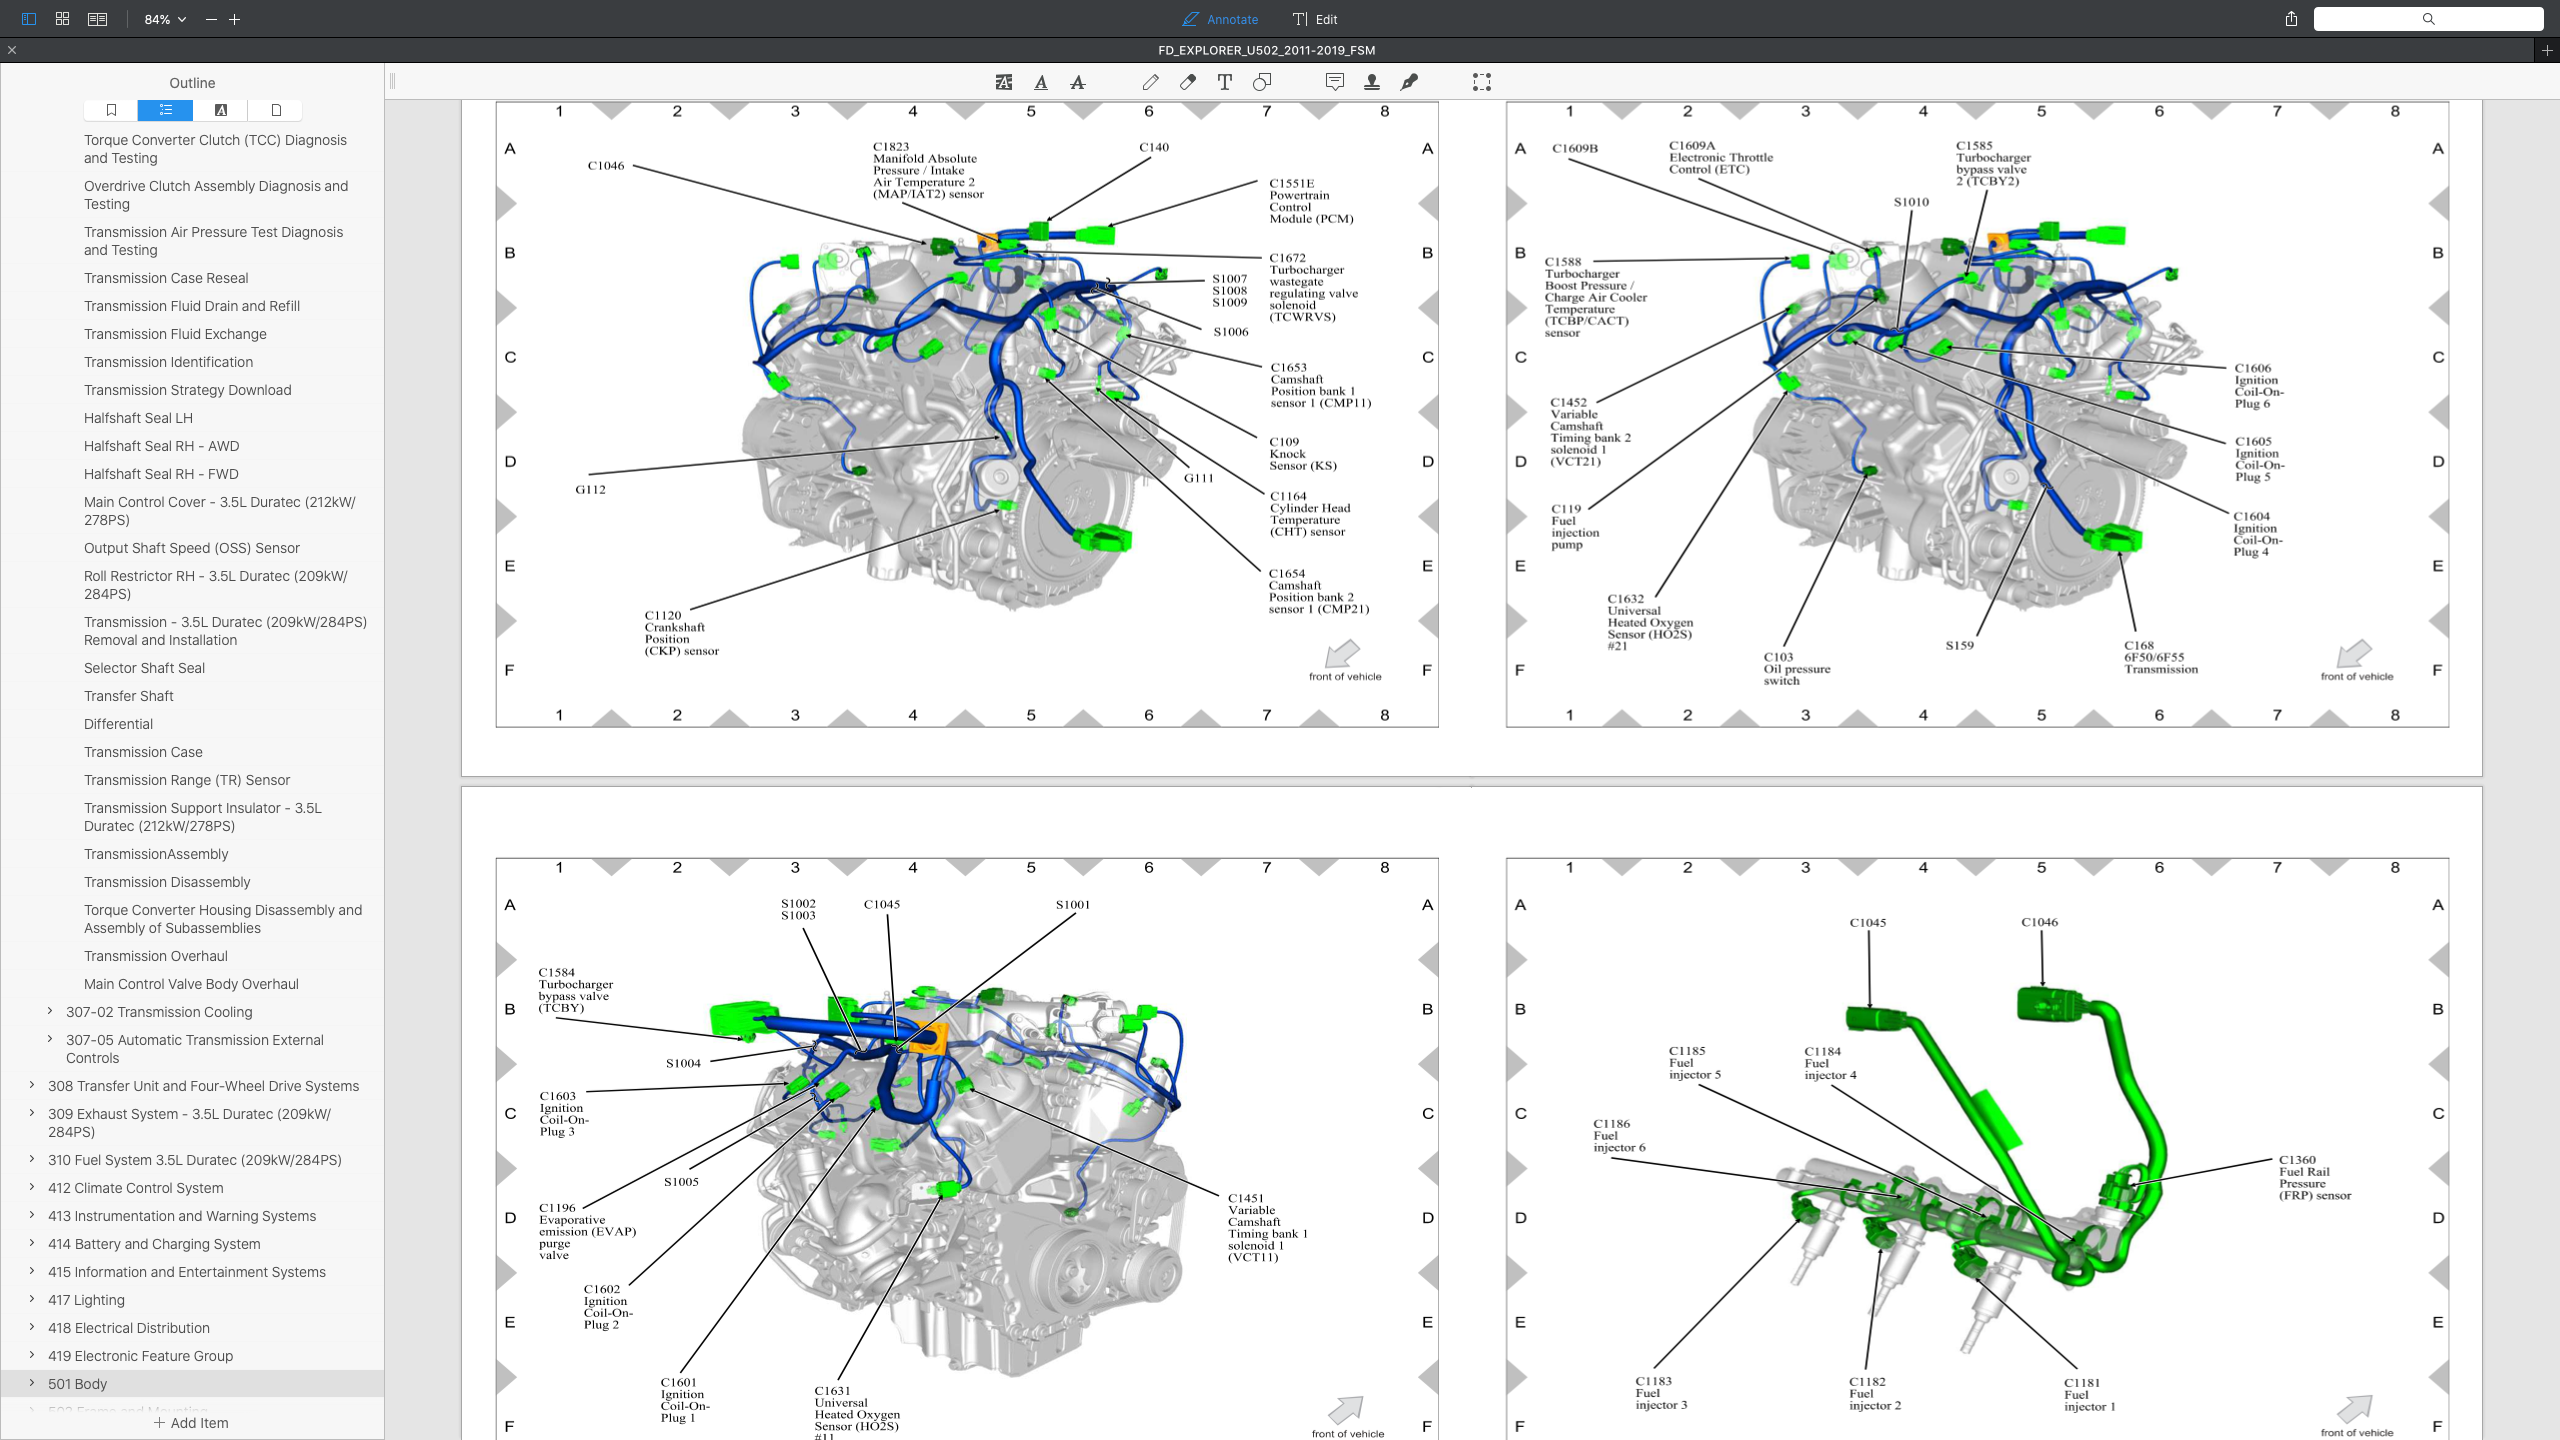Open the 84% zoom dropdown
The height and width of the screenshot is (1440, 2560).
pyautogui.click(x=165, y=19)
